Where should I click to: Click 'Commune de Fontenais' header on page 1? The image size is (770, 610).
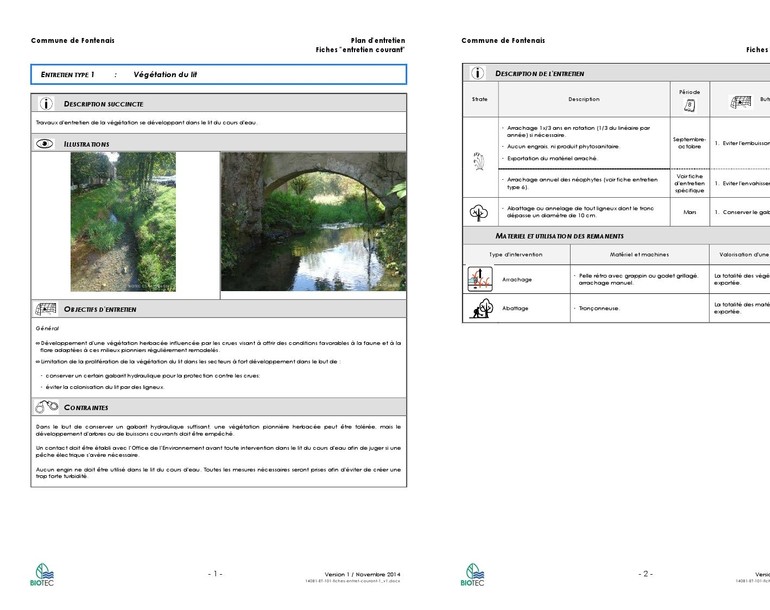coord(73,40)
